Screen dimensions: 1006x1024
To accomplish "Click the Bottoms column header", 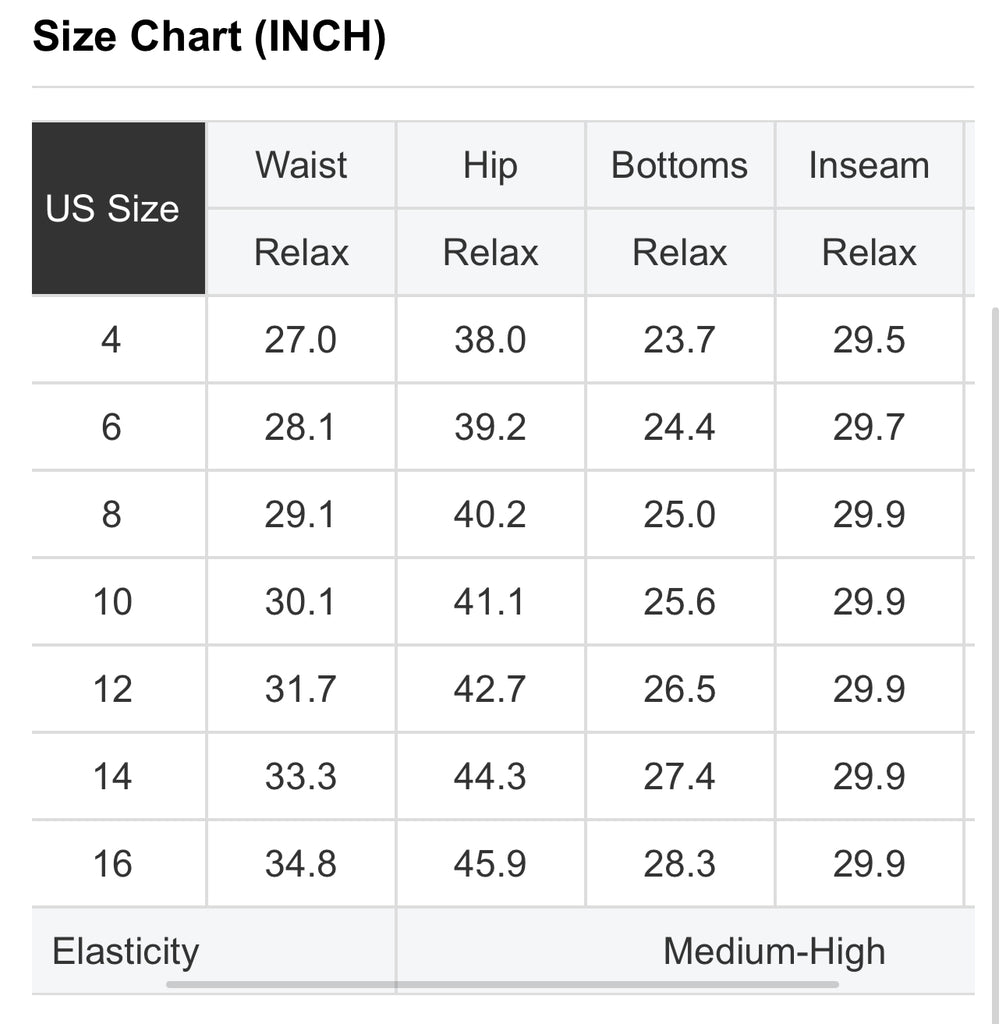I will [679, 165].
